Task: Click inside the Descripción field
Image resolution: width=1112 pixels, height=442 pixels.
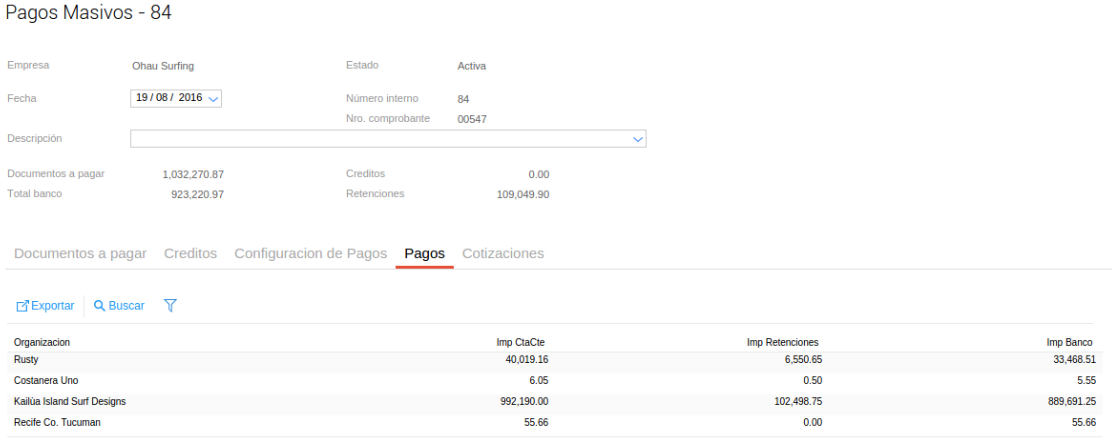Action: [380, 139]
